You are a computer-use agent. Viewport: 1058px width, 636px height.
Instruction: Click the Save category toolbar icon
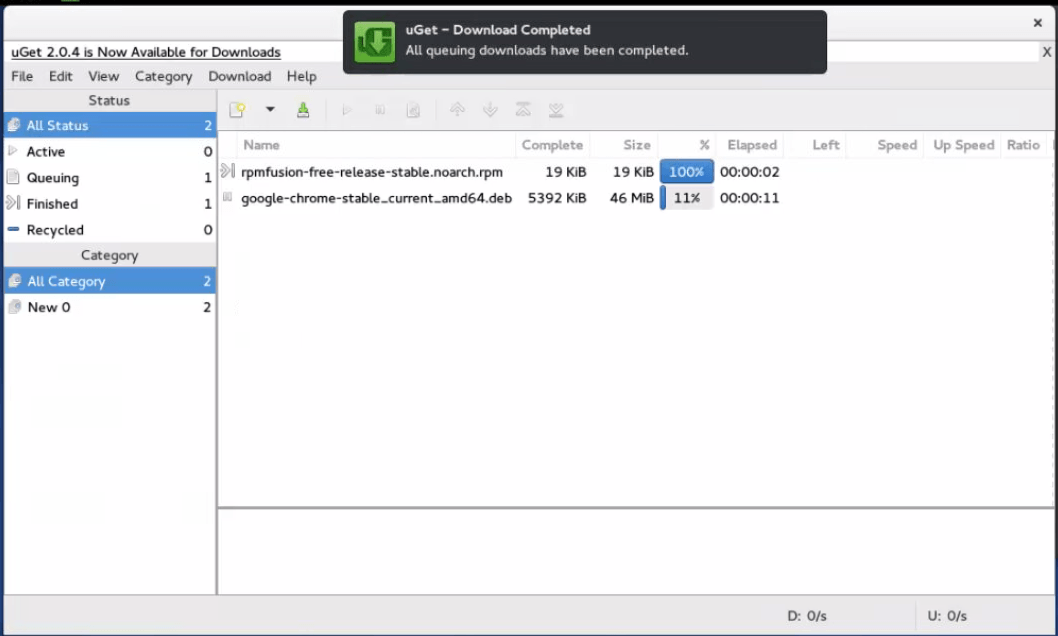click(303, 110)
